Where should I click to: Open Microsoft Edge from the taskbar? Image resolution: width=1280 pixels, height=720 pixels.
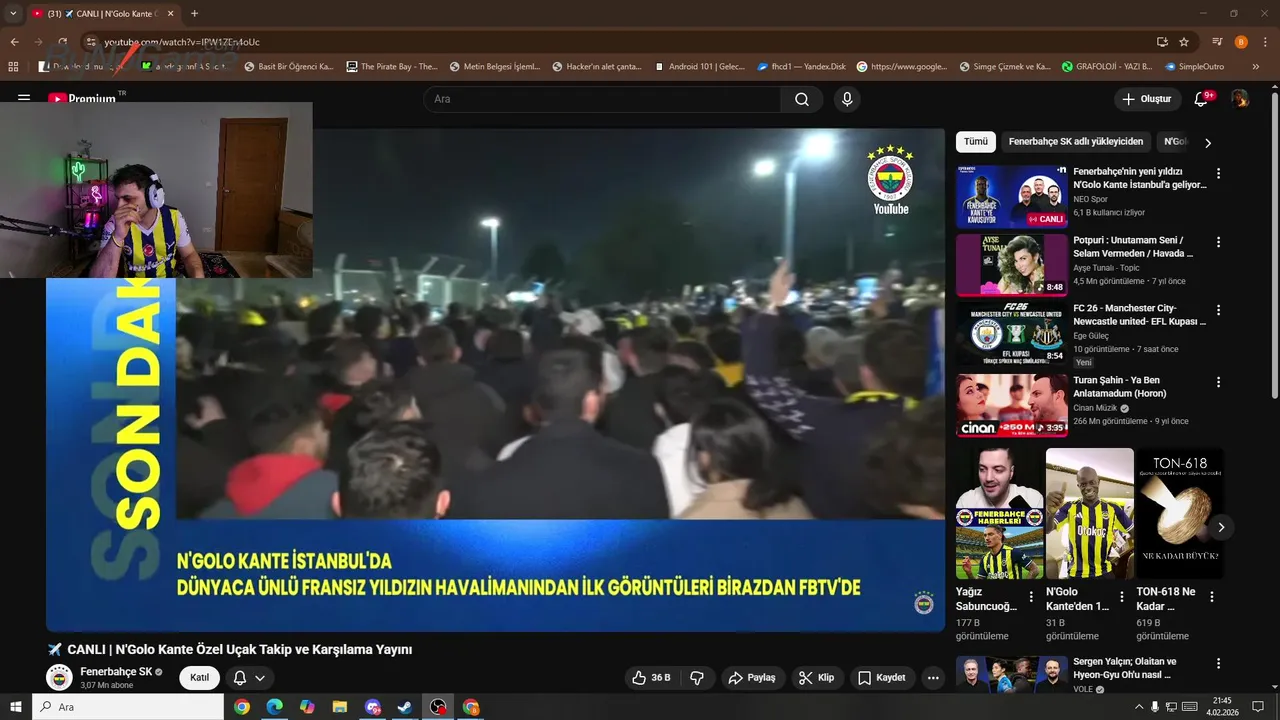tap(275, 707)
